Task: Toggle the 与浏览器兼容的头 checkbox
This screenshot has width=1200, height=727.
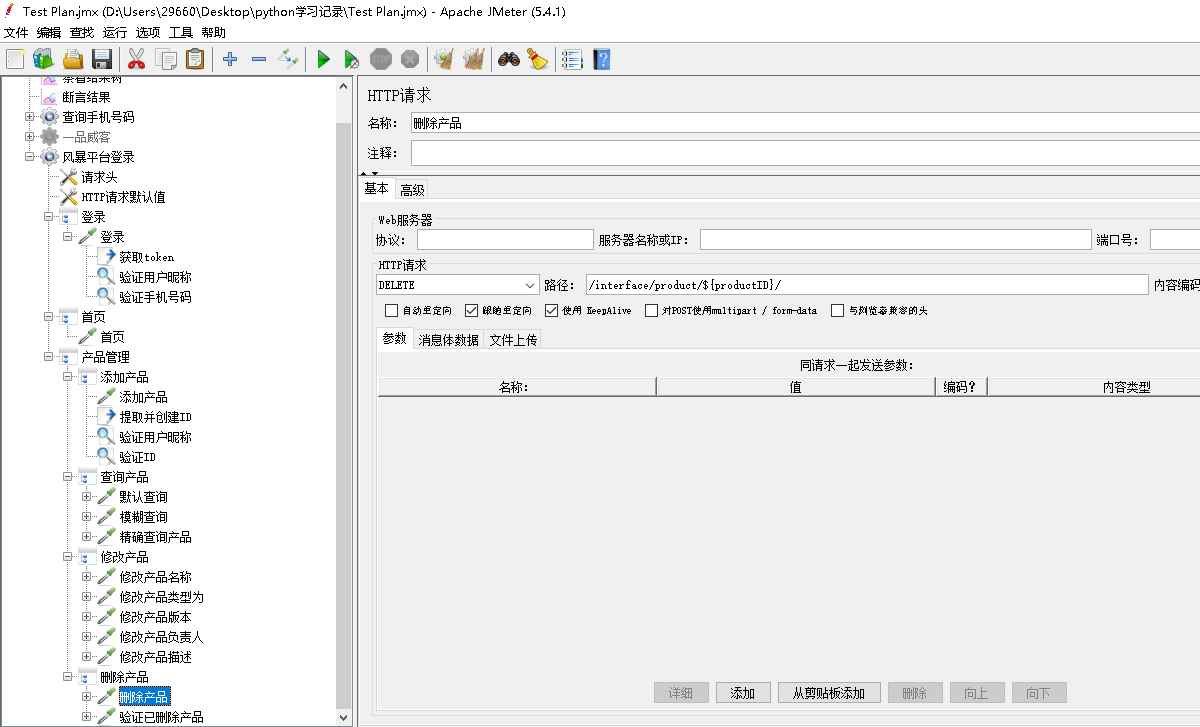Action: 838,311
